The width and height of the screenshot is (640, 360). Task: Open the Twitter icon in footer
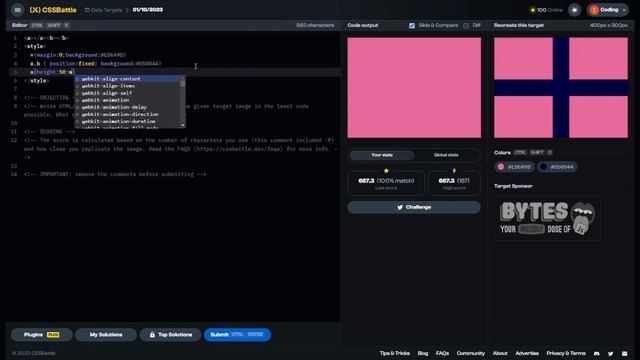(610, 353)
